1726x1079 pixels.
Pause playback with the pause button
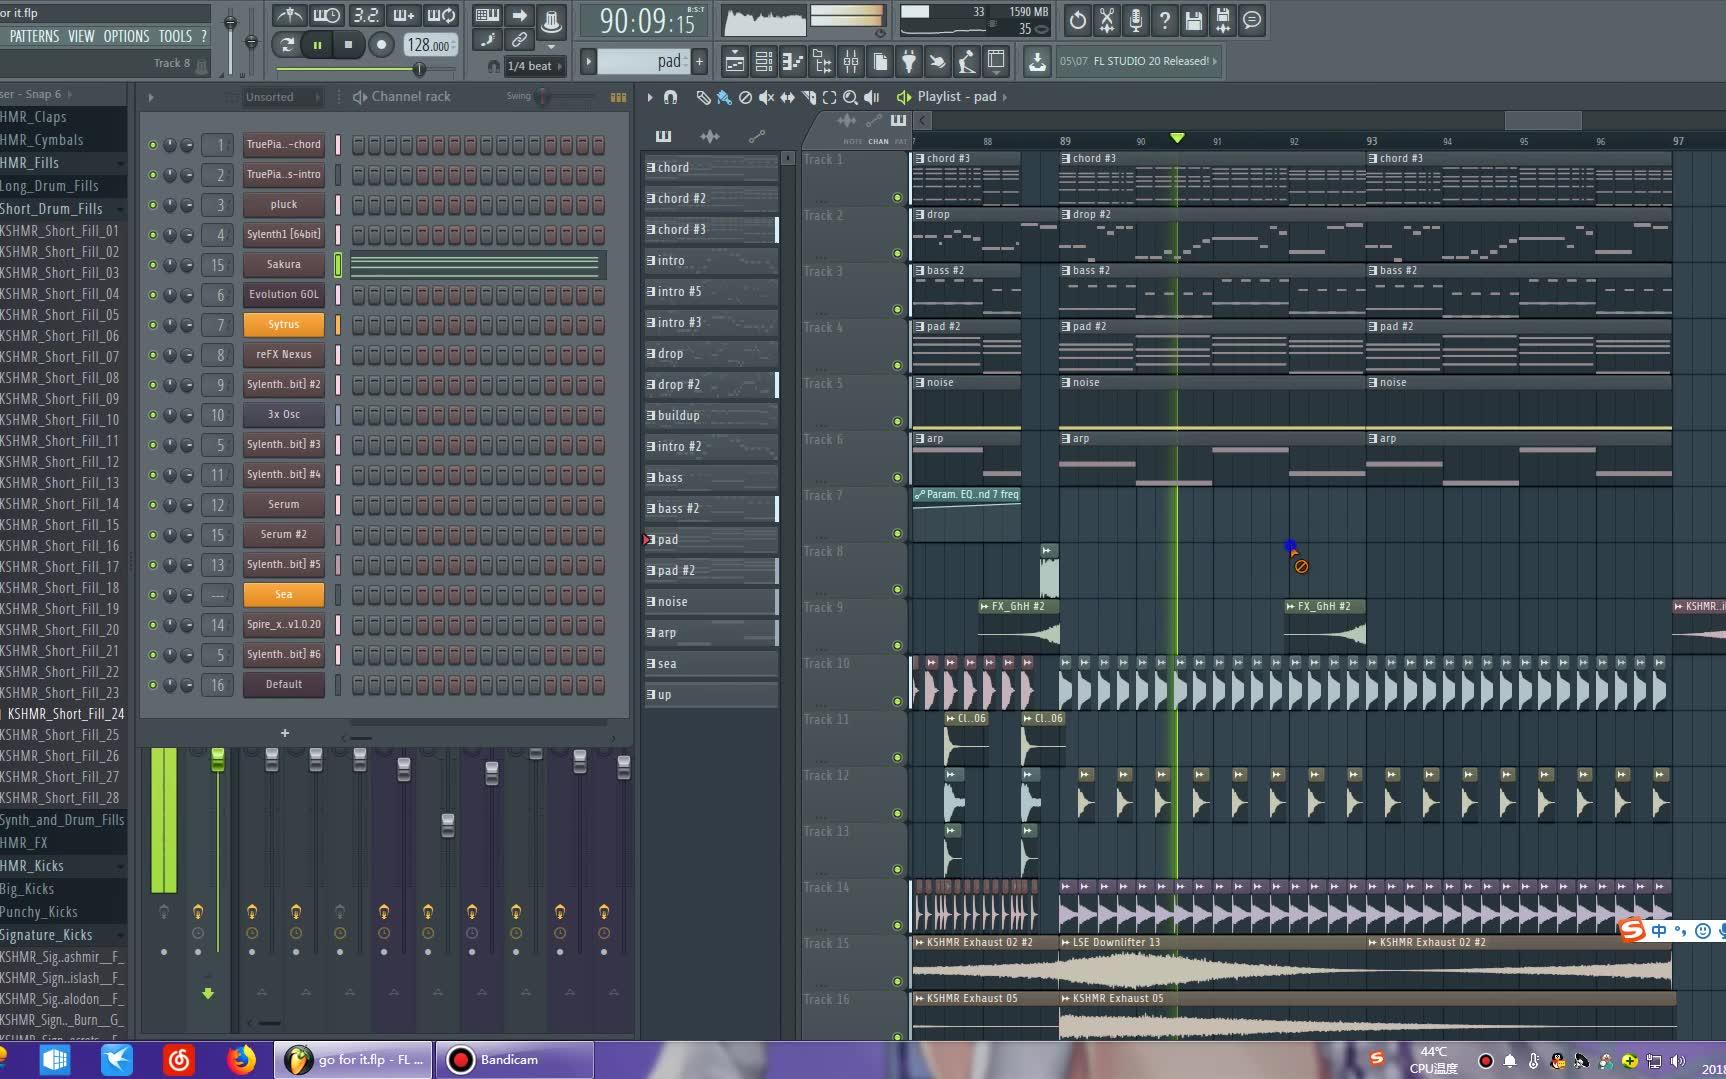click(x=317, y=44)
